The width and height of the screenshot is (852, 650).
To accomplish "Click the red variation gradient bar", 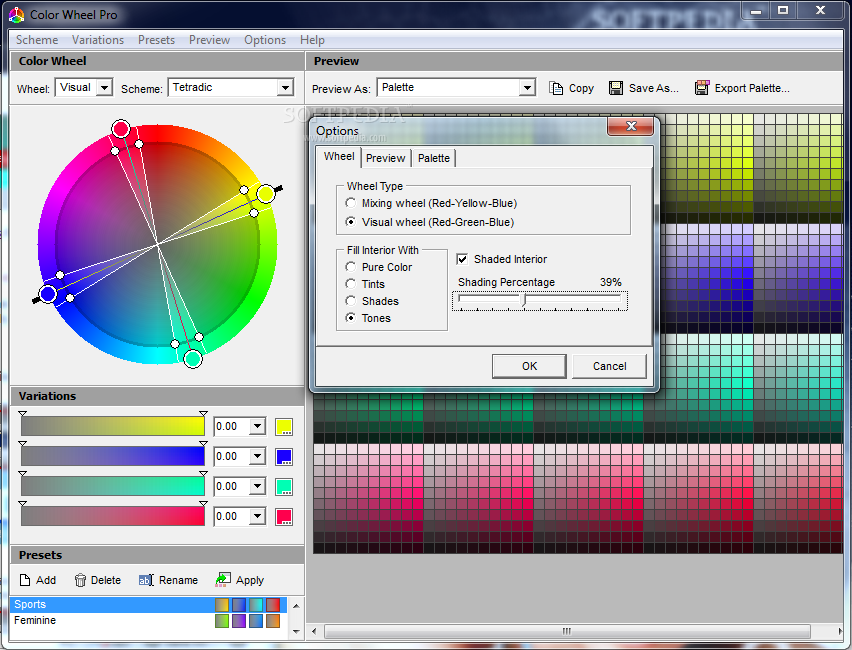I will (113, 516).
